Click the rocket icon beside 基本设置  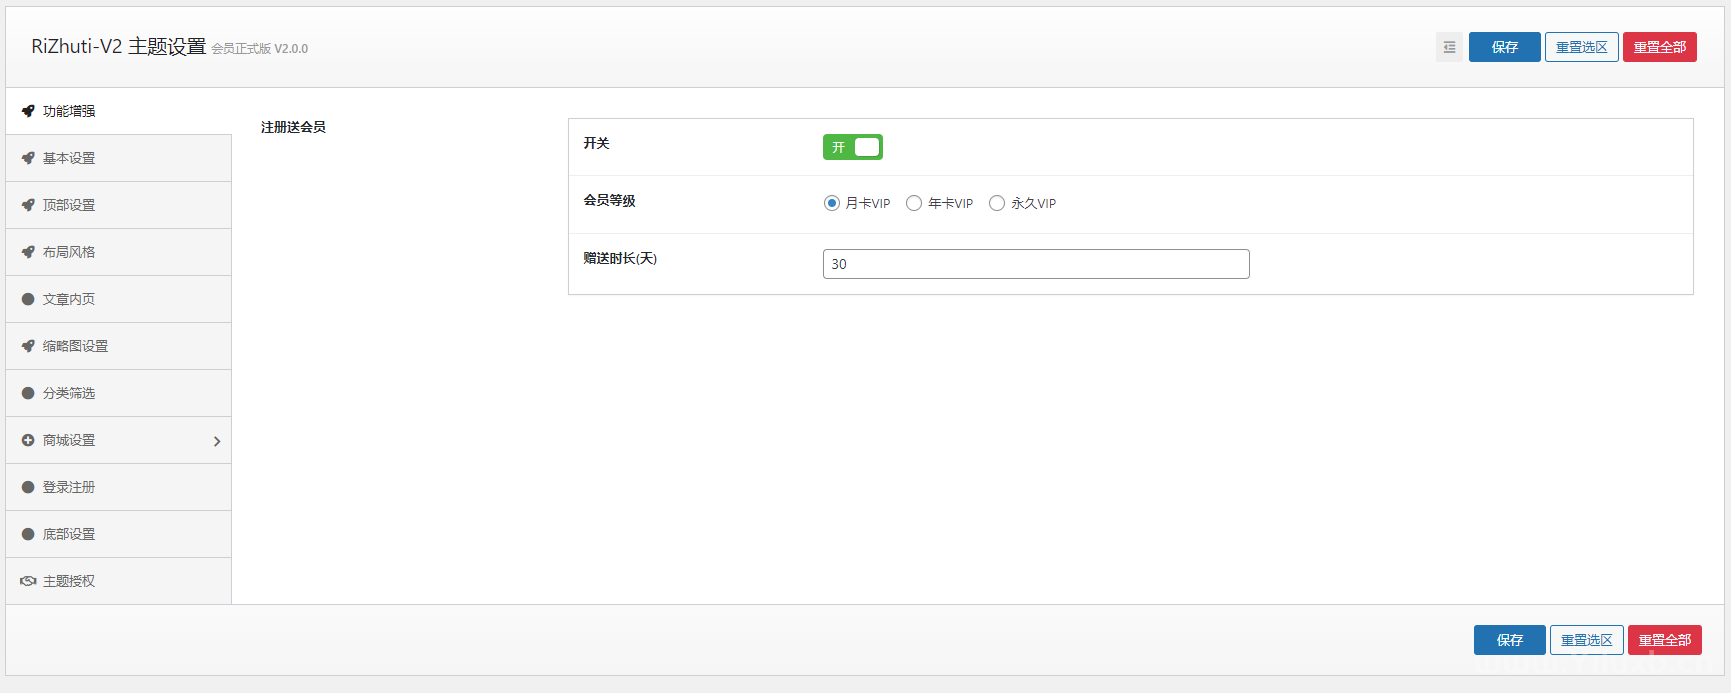(x=28, y=158)
